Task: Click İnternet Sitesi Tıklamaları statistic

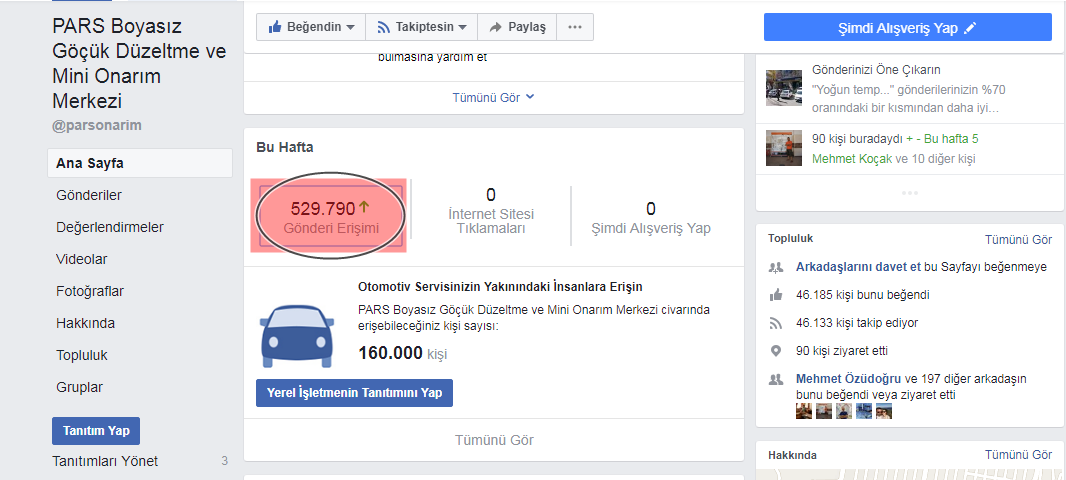Action: click(490, 211)
